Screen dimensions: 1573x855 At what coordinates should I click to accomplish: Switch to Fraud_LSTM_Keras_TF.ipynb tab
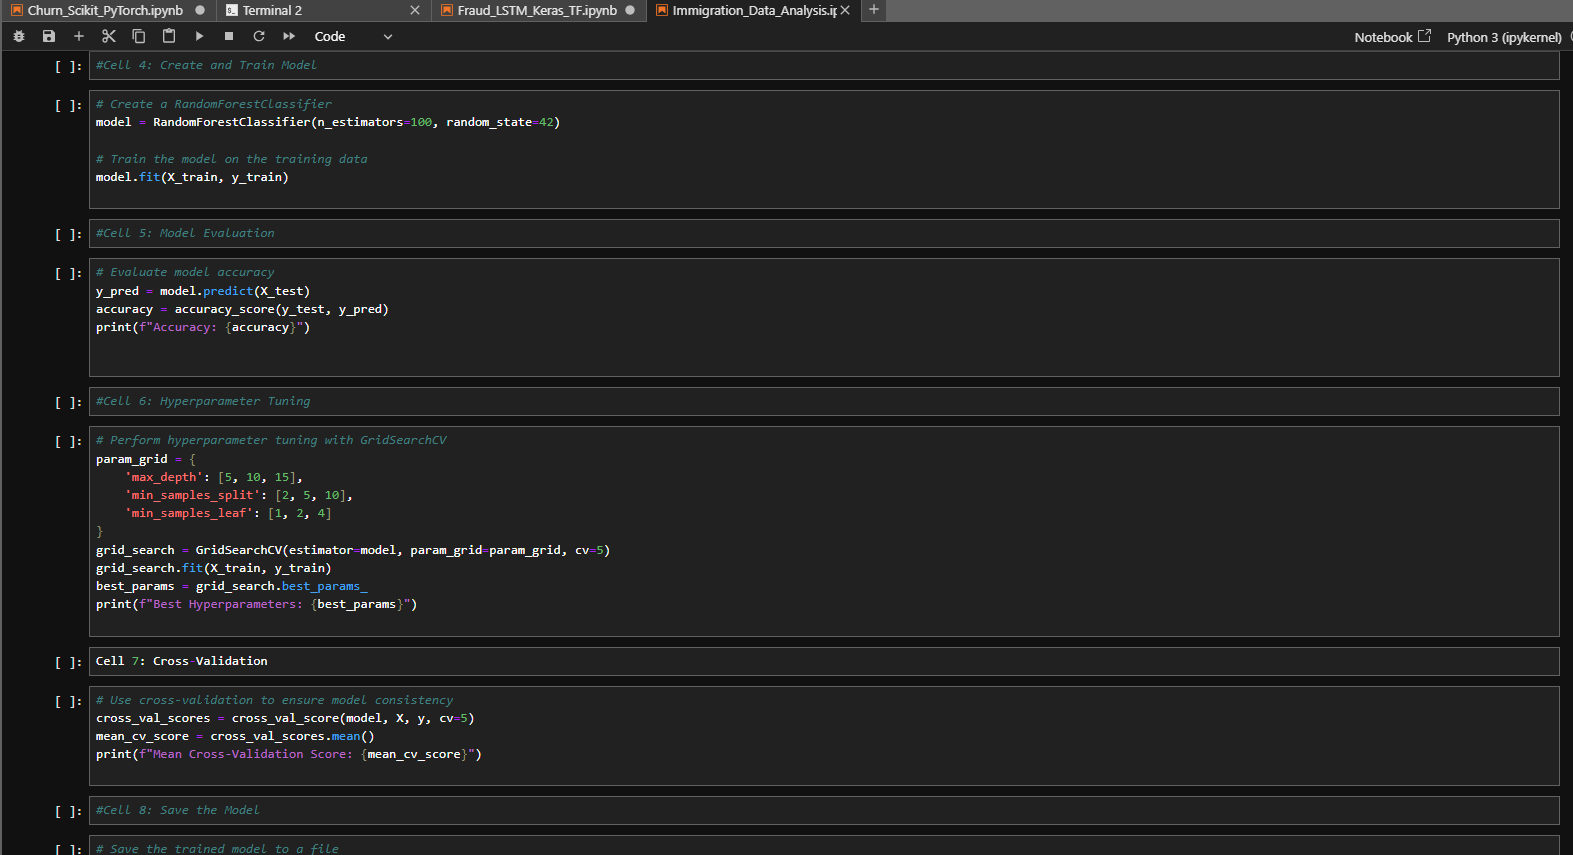[537, 10]
